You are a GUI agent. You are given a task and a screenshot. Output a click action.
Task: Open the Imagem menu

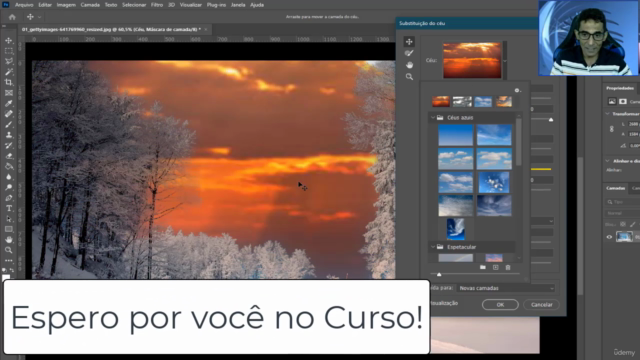(66, 5)
